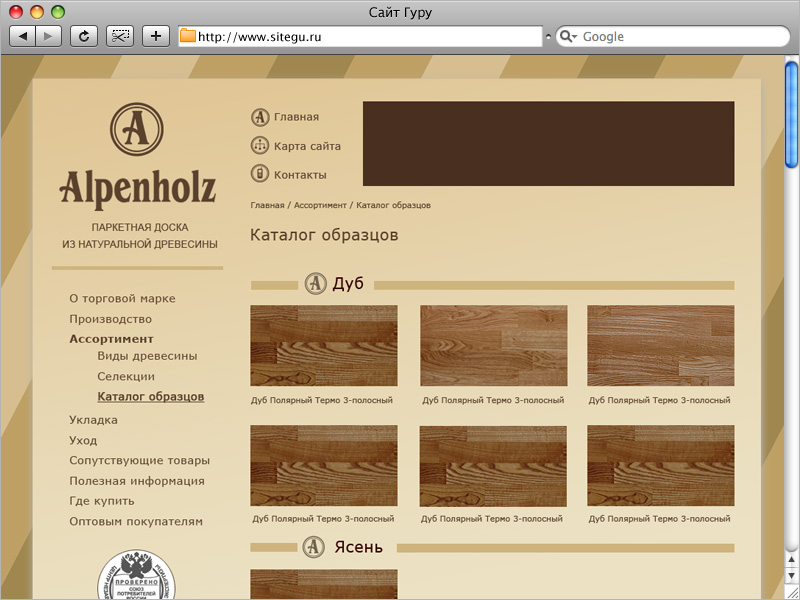The image size is (800, 600).
Task: Click the sitemap icon beside Карта сайта
Action: [260, 146]
